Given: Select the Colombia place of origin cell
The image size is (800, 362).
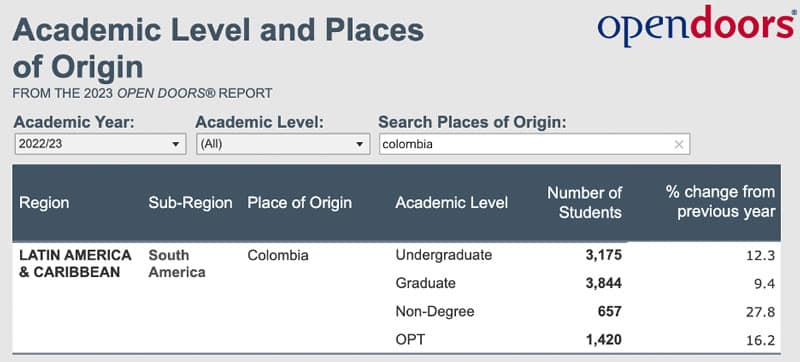Looking at the screenshot, I should [278, 255].
